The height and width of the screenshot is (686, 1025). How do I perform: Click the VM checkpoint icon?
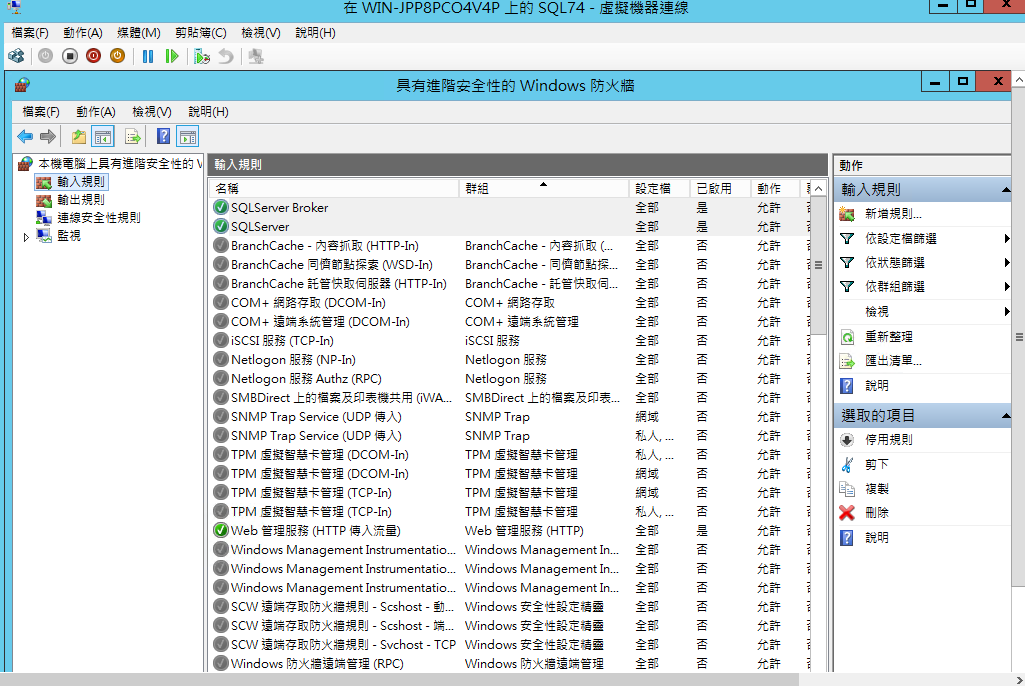[202, 57]
